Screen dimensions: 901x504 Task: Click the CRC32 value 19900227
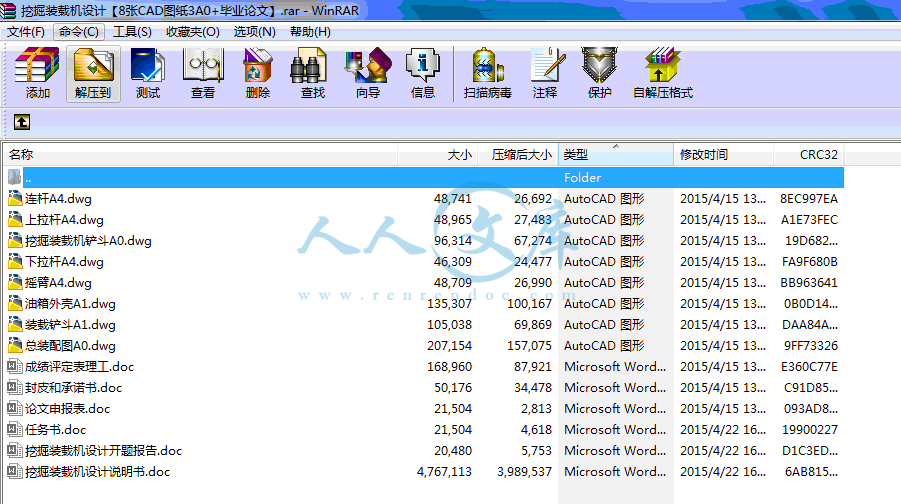click(x=810, y=430)
